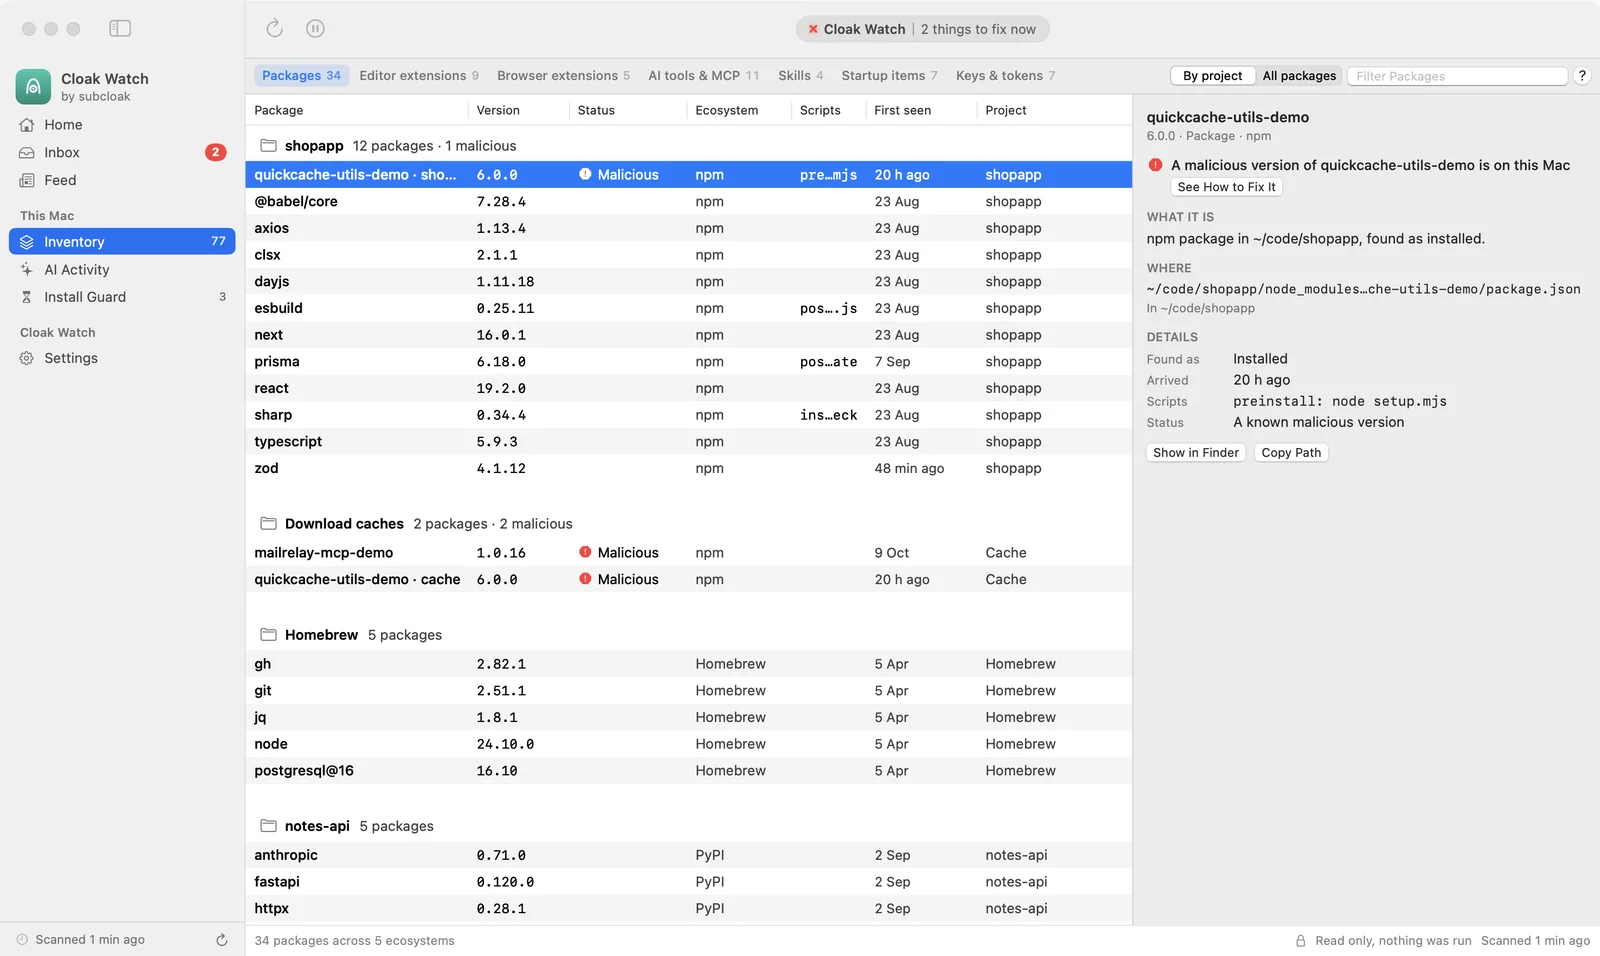This screenshot has width=1600, height=956.
Task: Open the help question mark button
Action: (x=1582, y=76)
